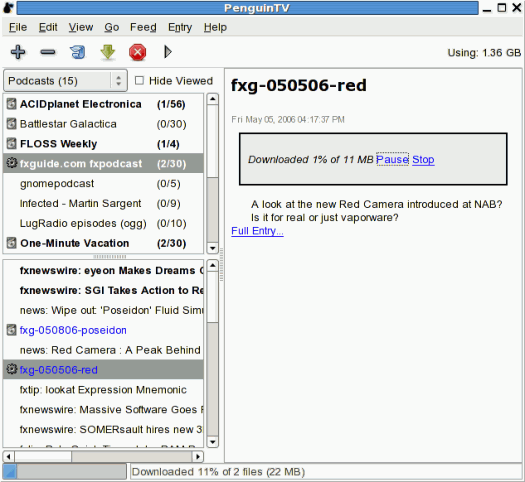Screen dimensions: 525x482
Task: Click the 'Downloaded 11% of 2 files' status text
Action: click(x=218, y=472)
